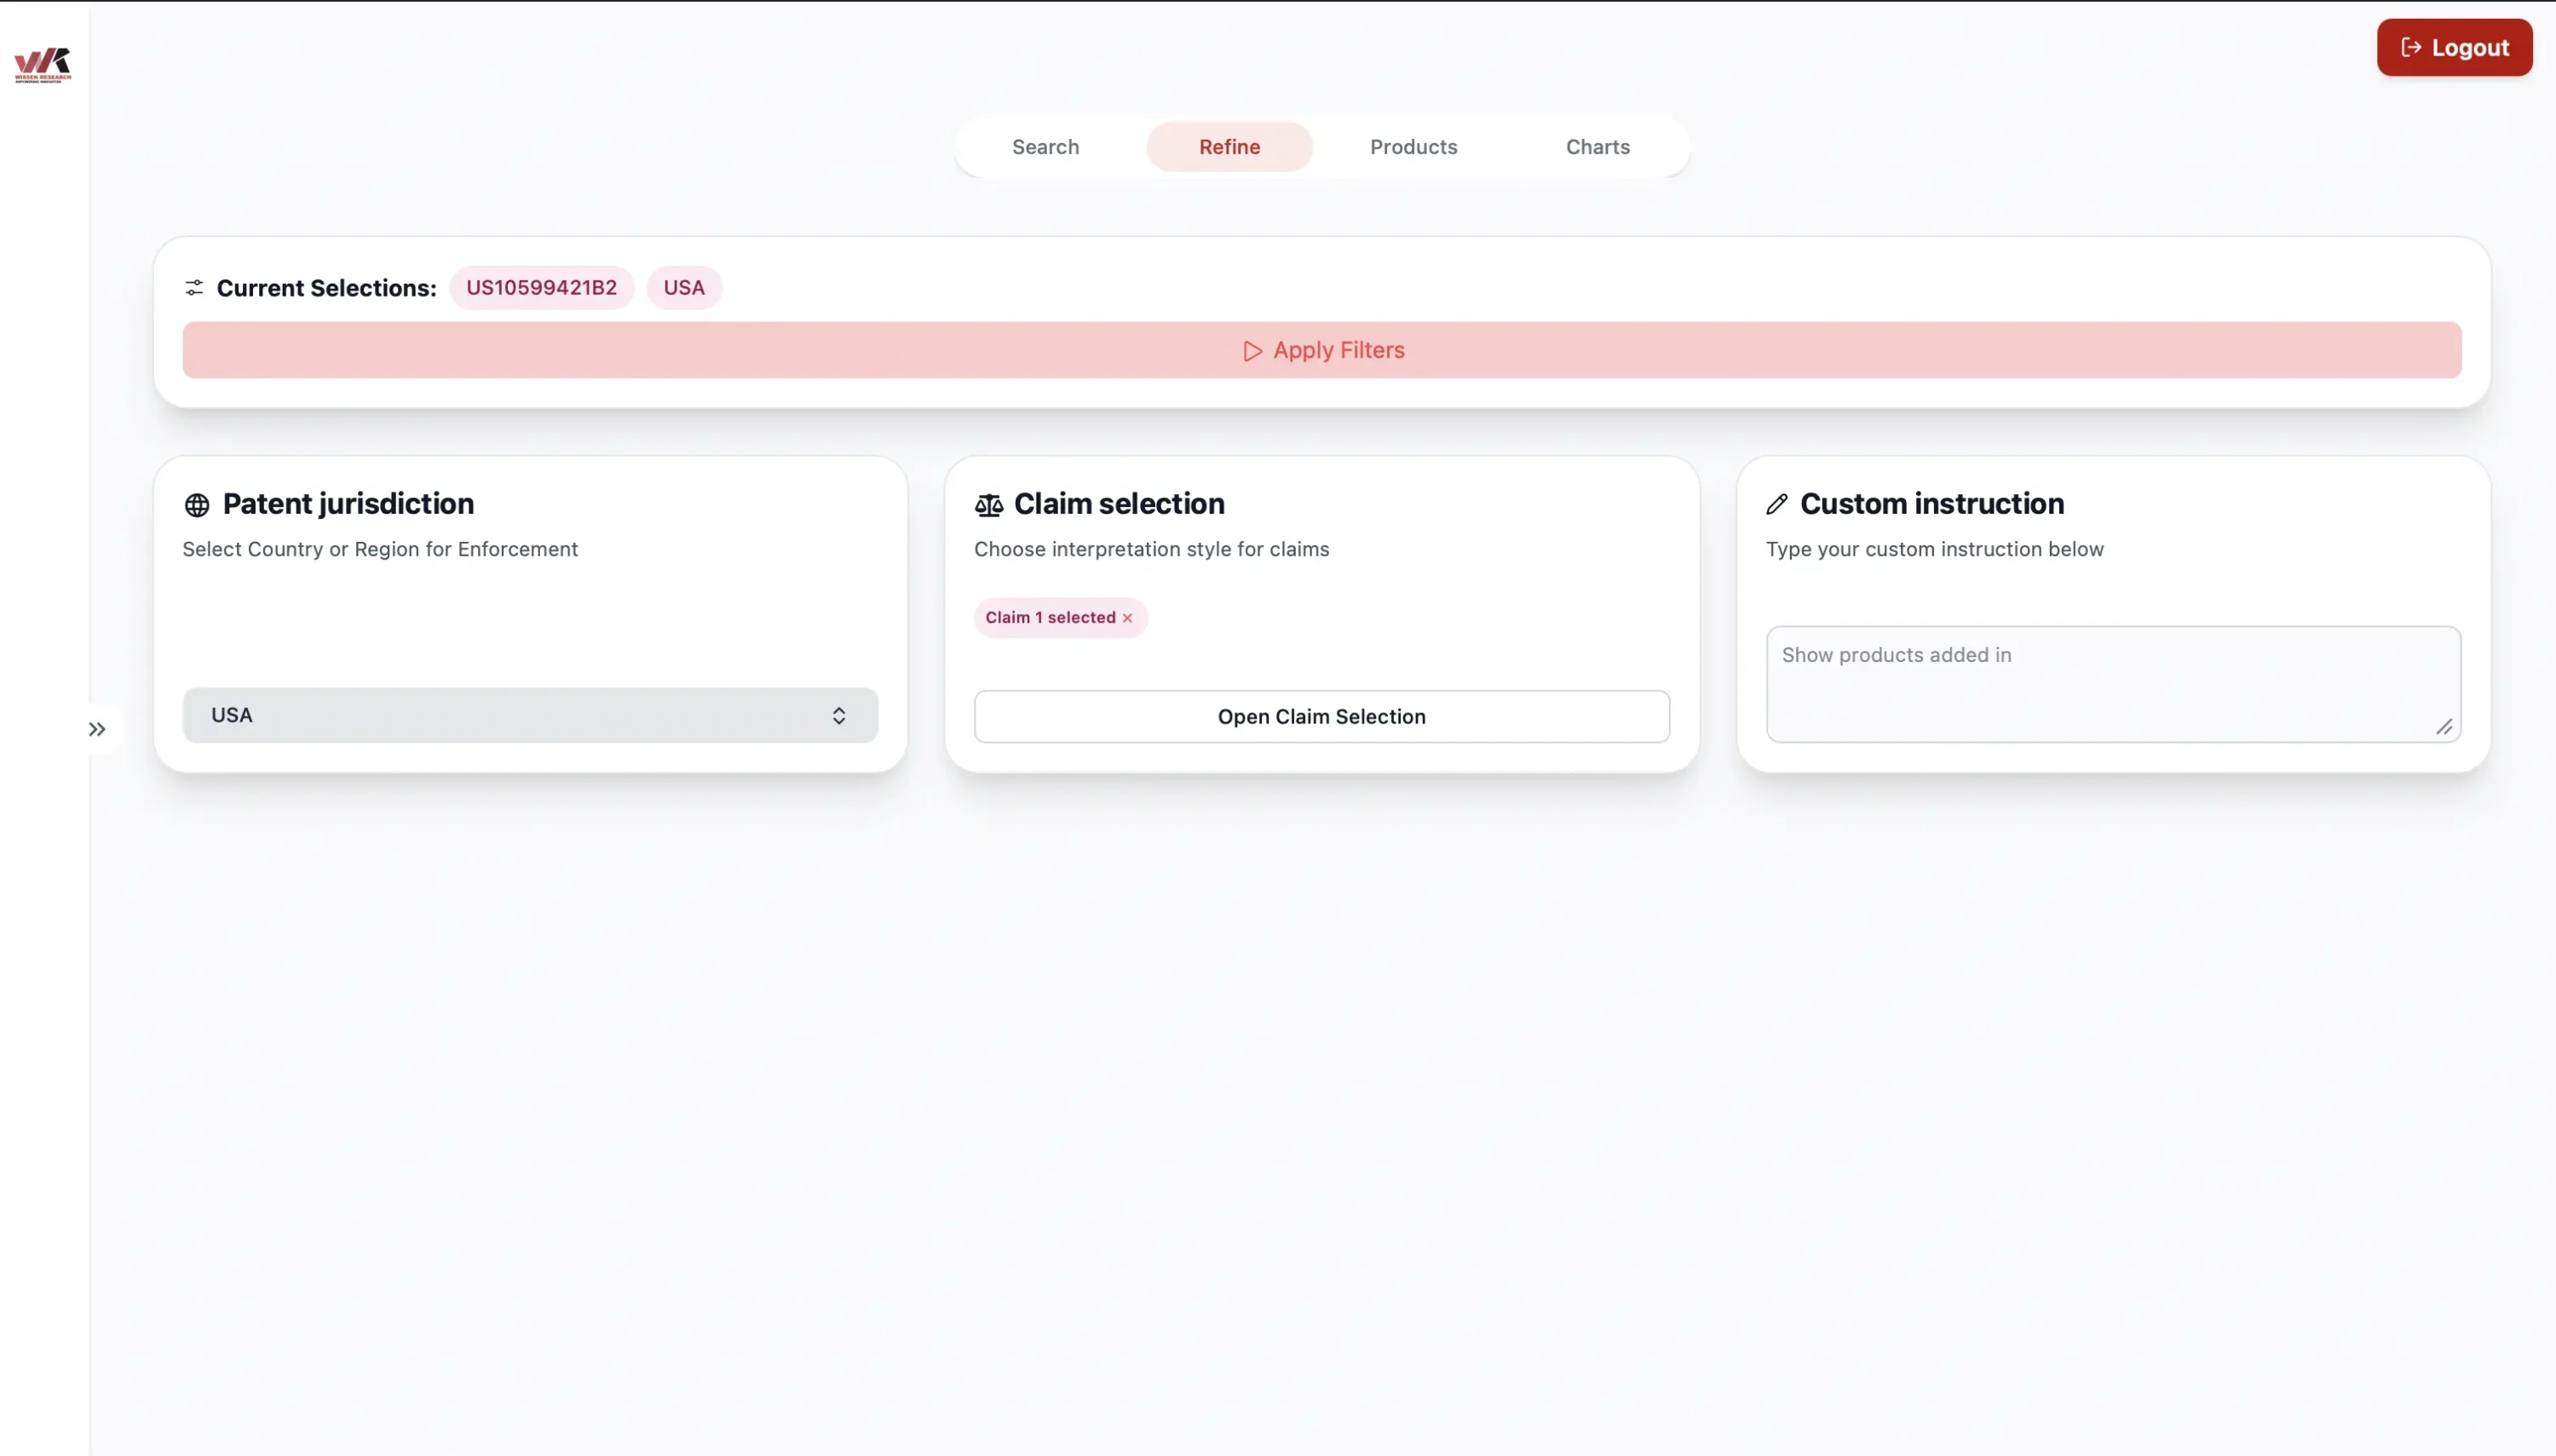2556x1456 pixels.
Task: Click the US10599421B2 selection chip
Action: [x=541, y=288]
